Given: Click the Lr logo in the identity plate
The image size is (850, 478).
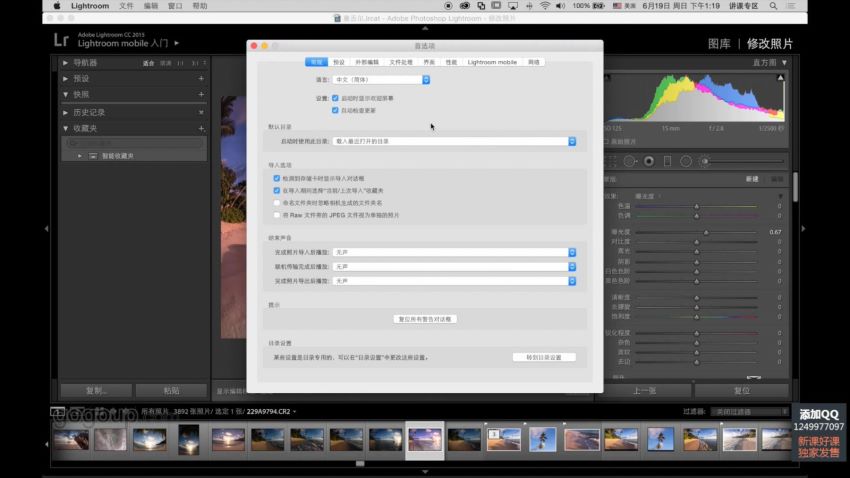Looking at the screenshot, I should (x=61, y=40).
